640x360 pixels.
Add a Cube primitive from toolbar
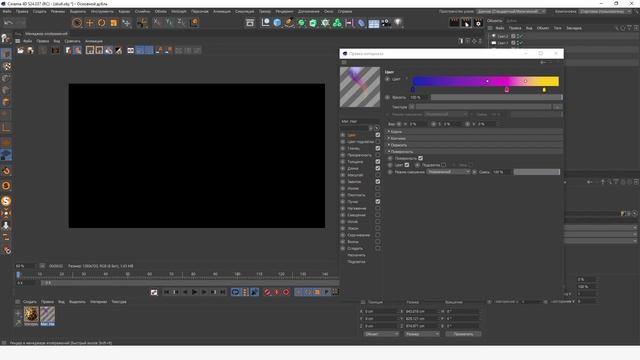(278, 23)
